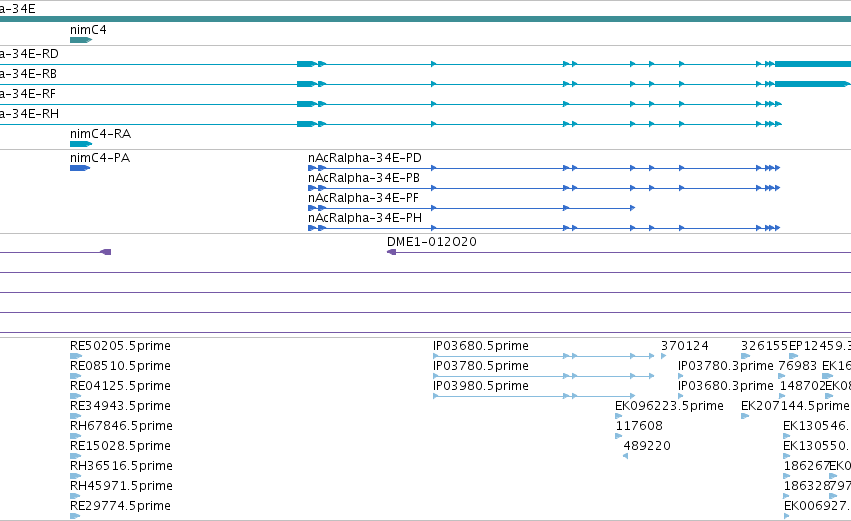The width and height of the screenshot is (851, 521).
Task: Click the nimC4-RA transcript arrow glyph
Action: pos(81,144)
